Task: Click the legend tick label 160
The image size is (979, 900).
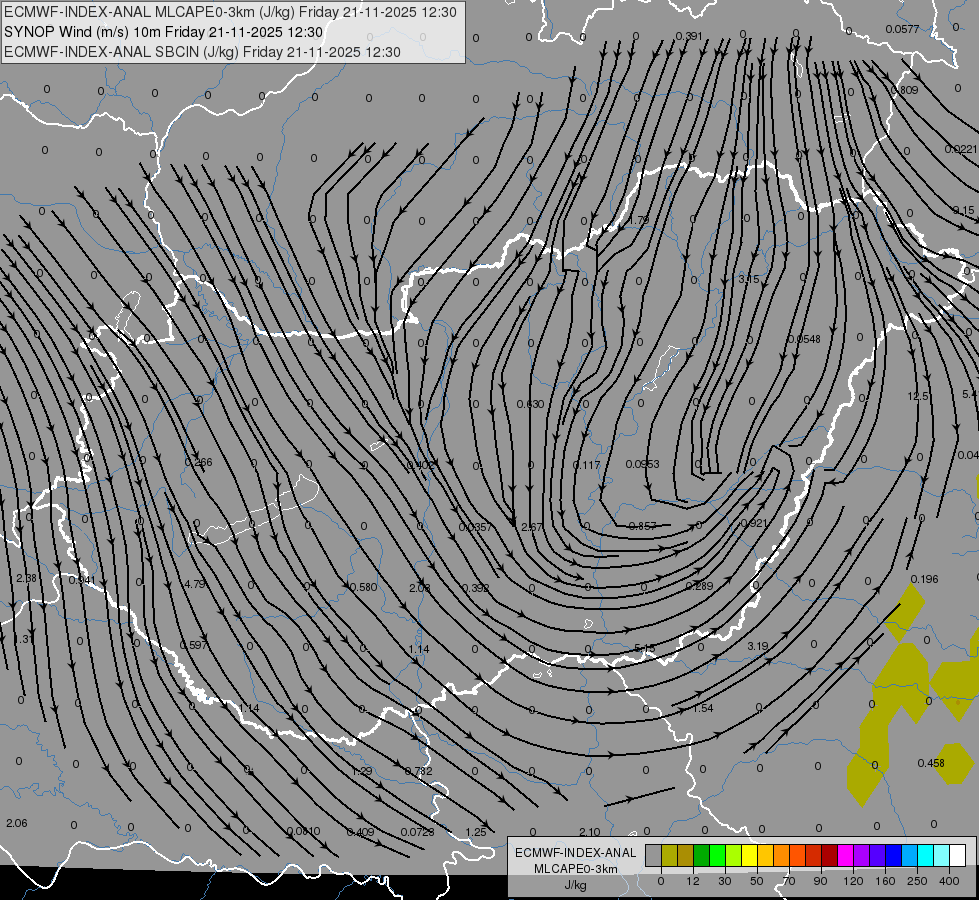Action: (x=885, y=881)
